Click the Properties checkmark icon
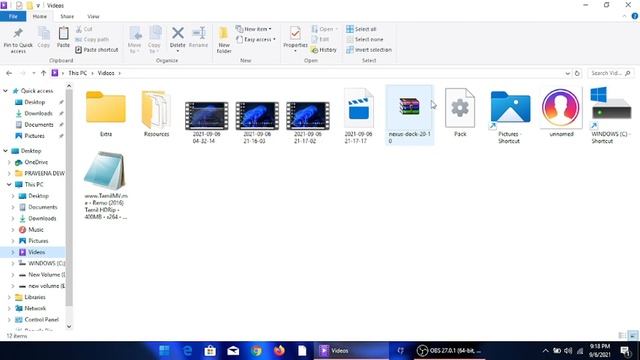 295,33
